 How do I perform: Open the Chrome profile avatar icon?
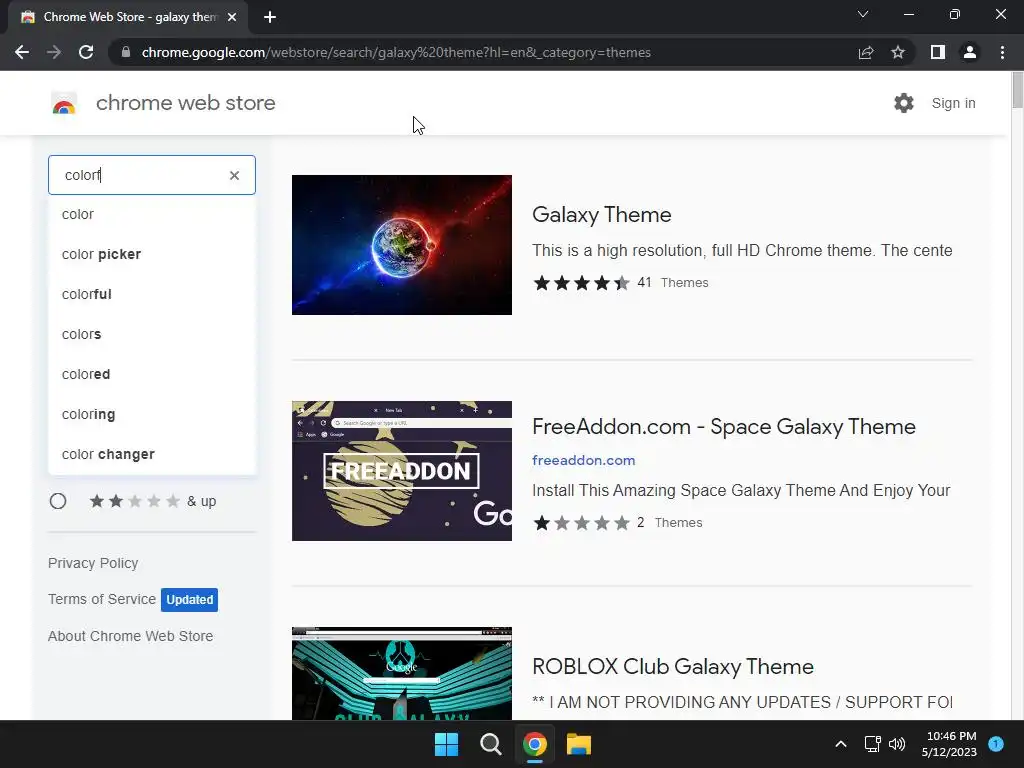pyautogui.click(x=970, y=52)
